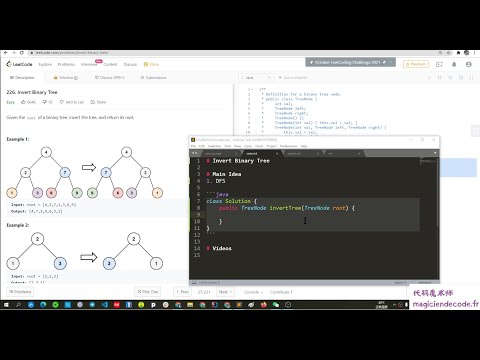Image resolution: width=480 pixels, height=360 pixels.
Task: Click the Premium button
Action: 416,64
